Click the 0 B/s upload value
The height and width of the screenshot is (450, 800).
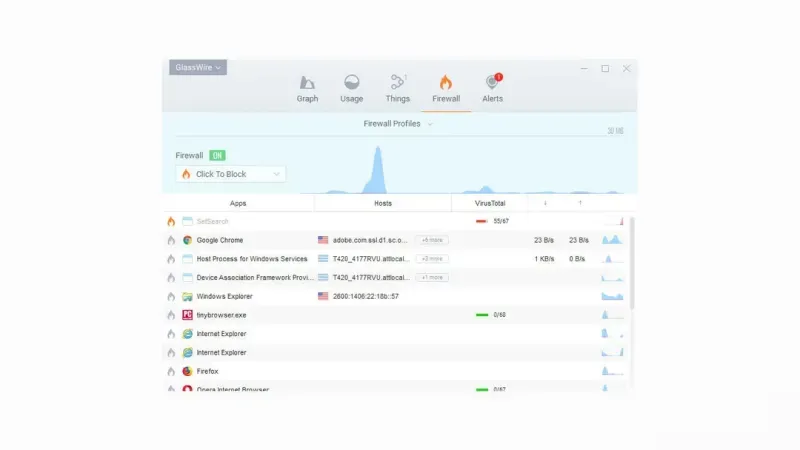pos(577,259)
